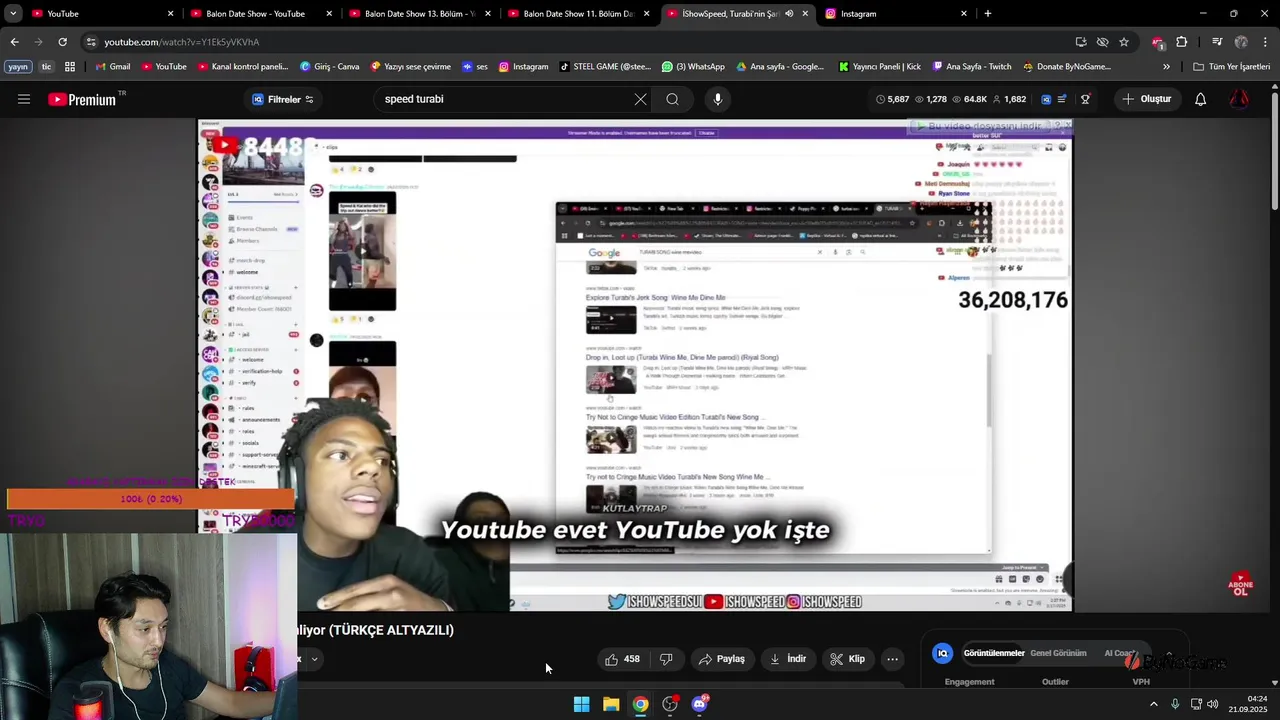Screen dimensions: 1280x720
Task: Open the Giriş - Canva bookmark
Action: point(330,67)
